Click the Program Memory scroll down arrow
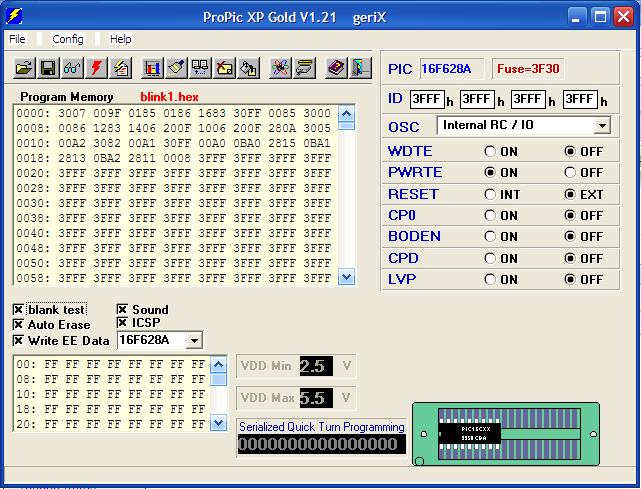 [347, 278]
